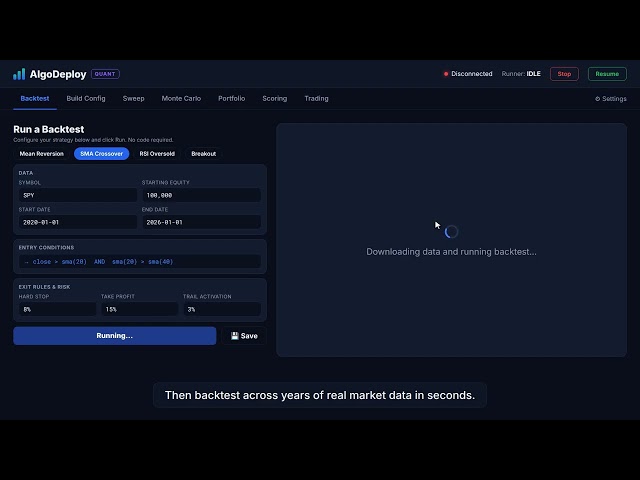
Task: Select the SMA Crossover strategy preset
Action: [x=102, y=154]
